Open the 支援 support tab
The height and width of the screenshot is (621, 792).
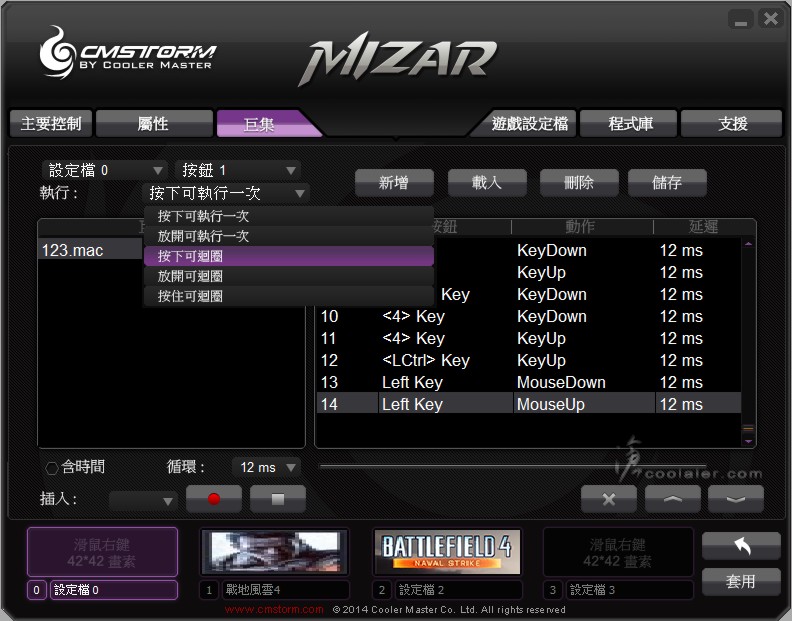[732, 123]
